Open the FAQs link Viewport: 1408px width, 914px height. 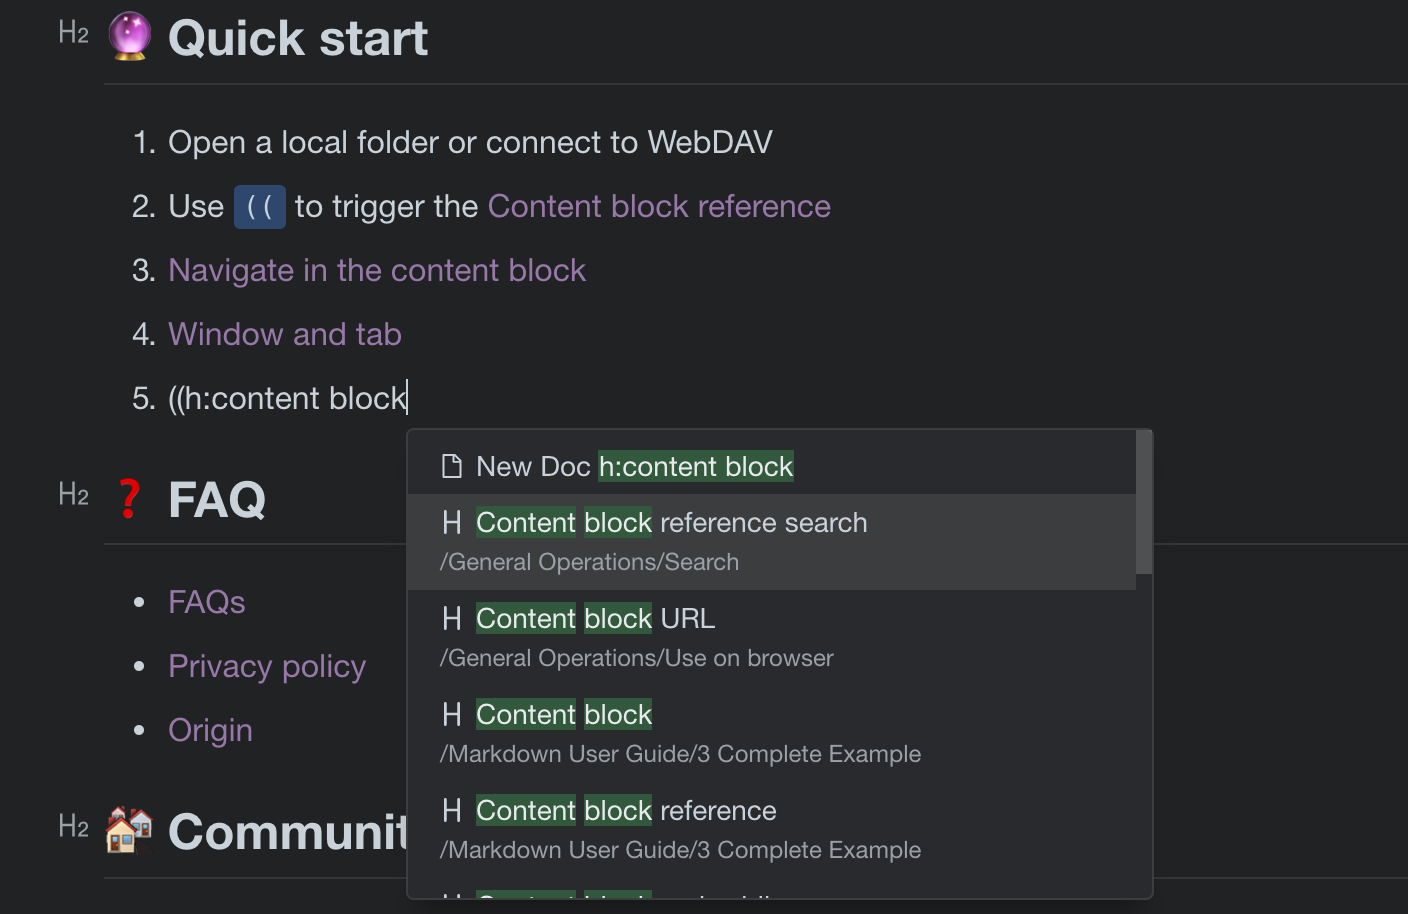pos(207,602)
